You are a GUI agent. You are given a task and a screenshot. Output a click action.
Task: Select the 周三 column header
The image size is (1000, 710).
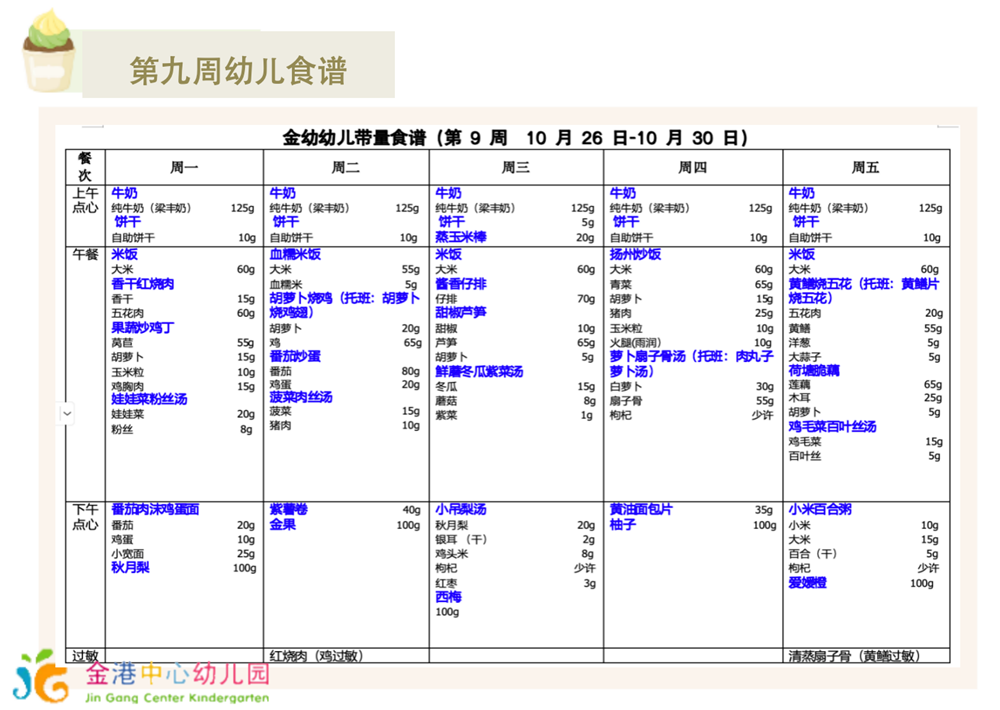[516, 168]
